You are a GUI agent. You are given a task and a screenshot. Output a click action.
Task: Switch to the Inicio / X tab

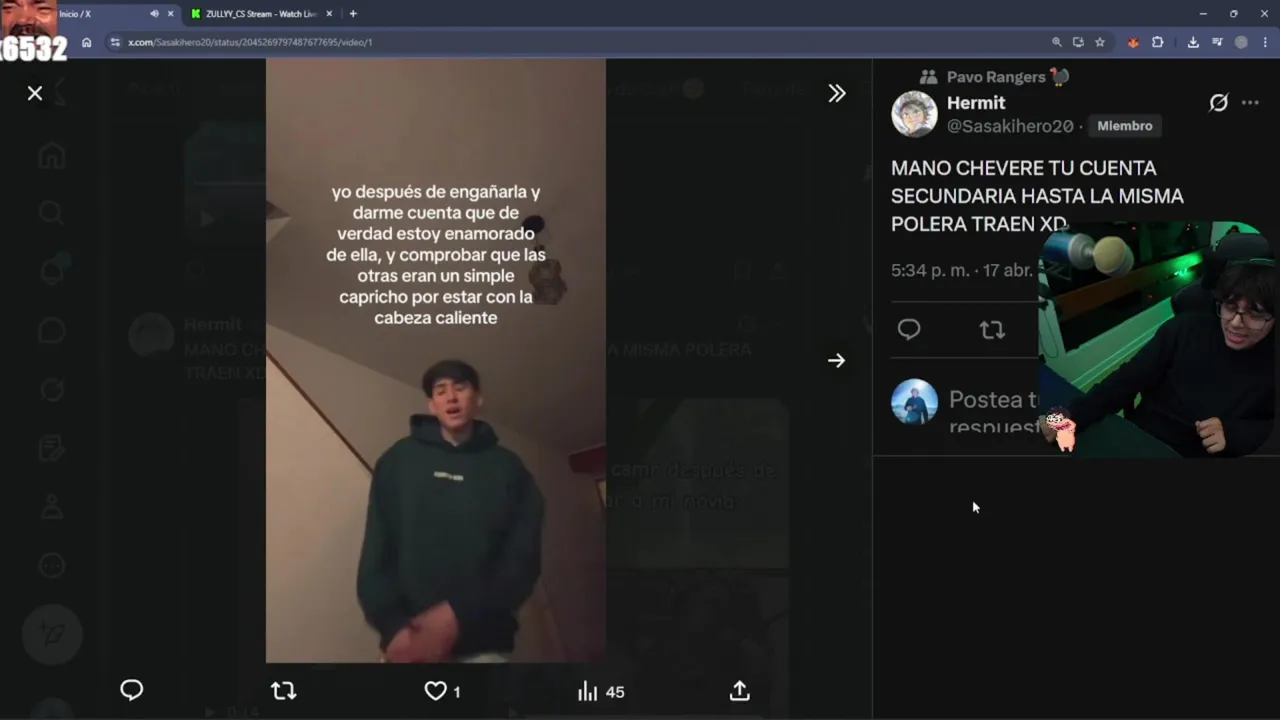click(x=88, y=14)
